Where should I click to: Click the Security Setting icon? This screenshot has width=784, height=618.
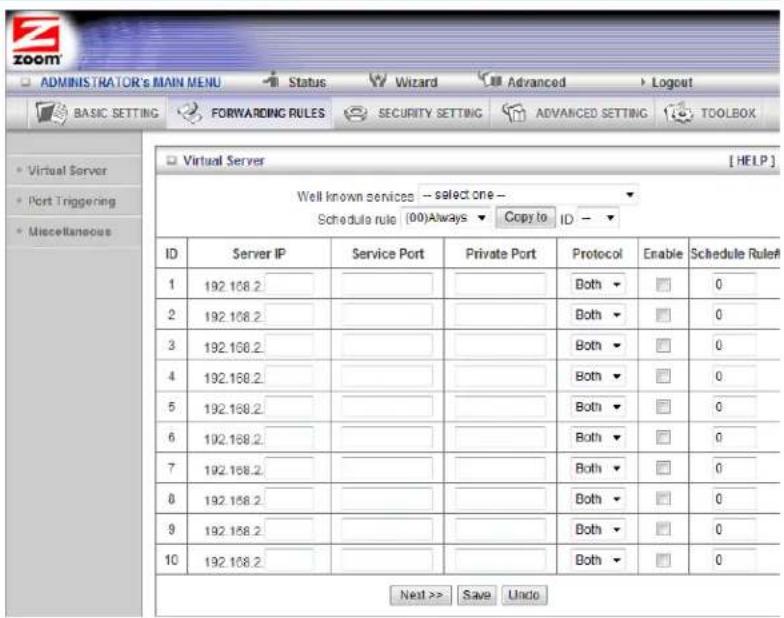tap(356, 114)
